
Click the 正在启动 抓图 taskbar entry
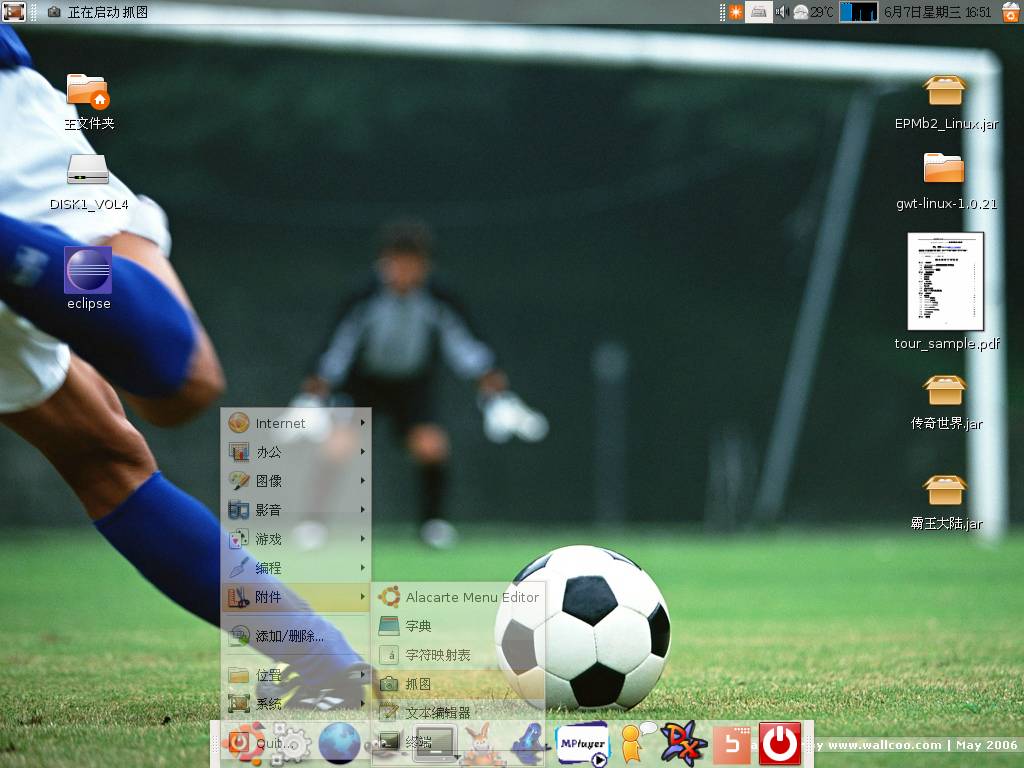pos(99,12)
